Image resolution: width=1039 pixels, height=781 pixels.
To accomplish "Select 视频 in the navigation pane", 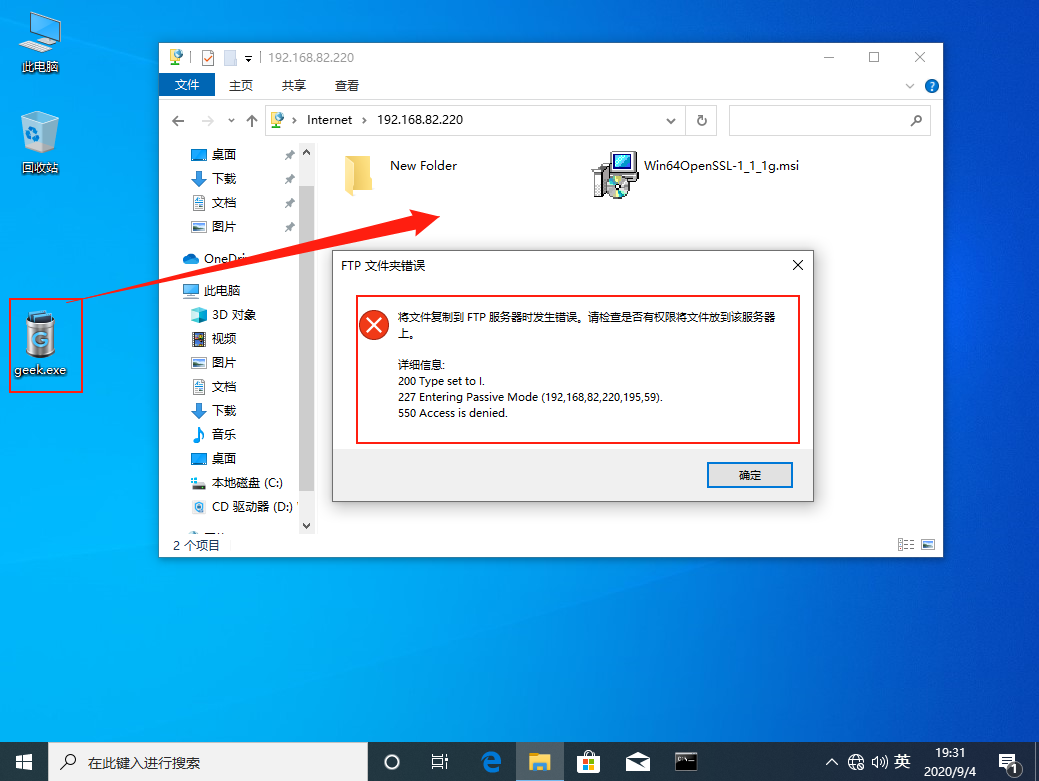I will 213,338.
